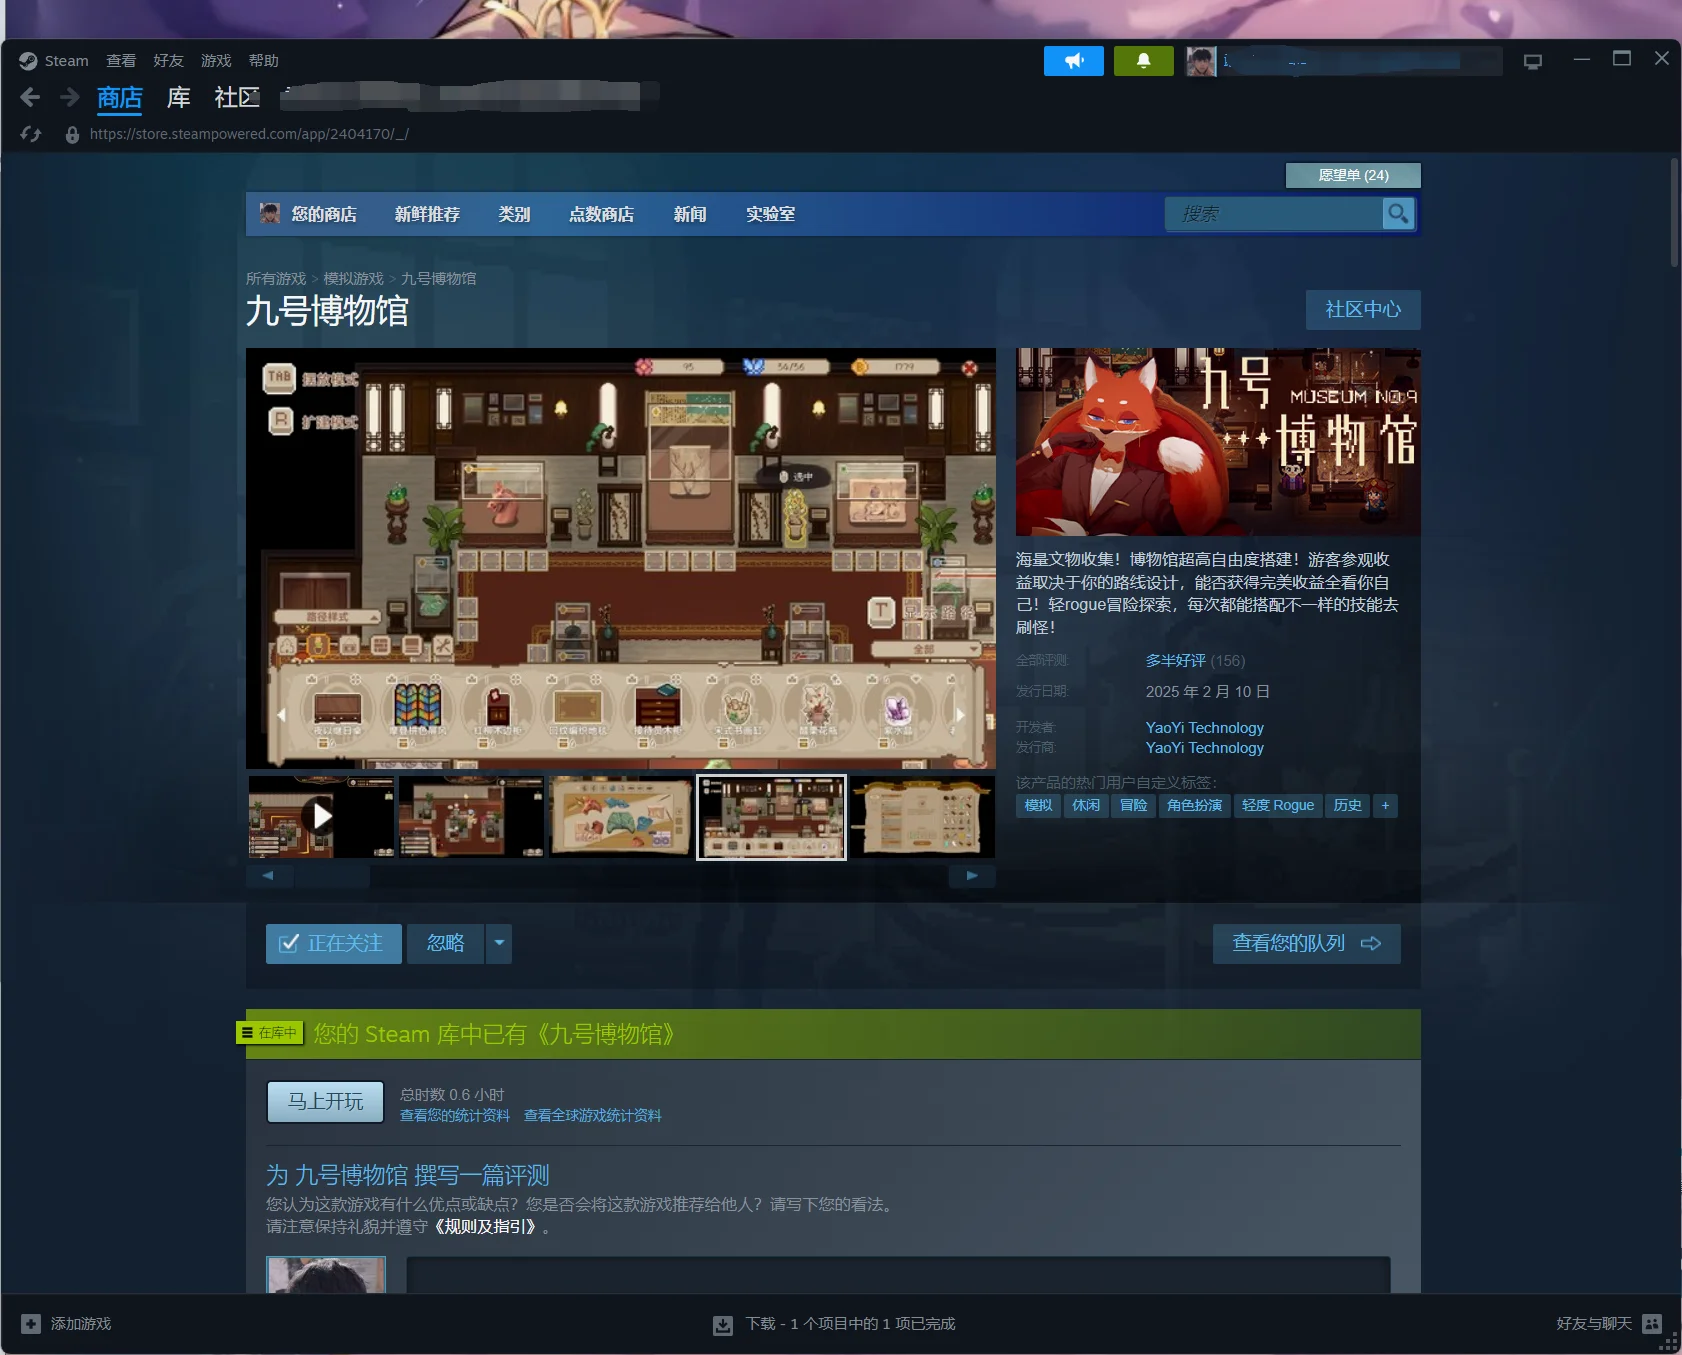Select the 轻度 Rogue tag

pos(1277,805)
